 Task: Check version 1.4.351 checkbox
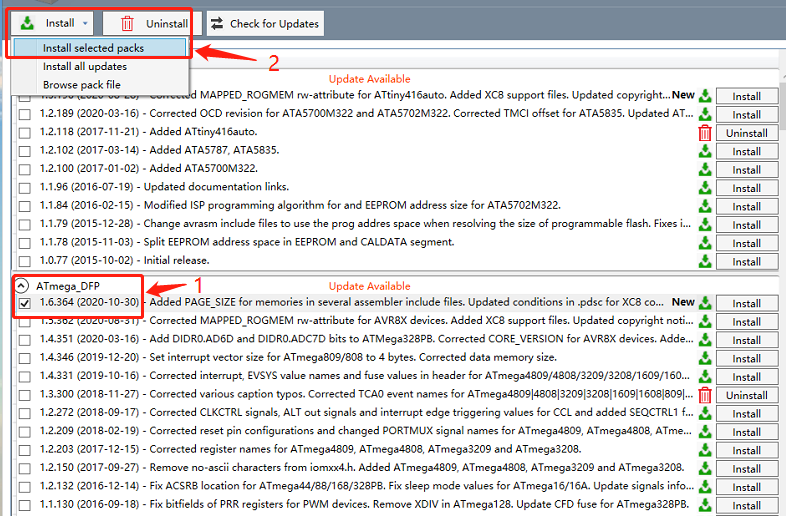25,340
